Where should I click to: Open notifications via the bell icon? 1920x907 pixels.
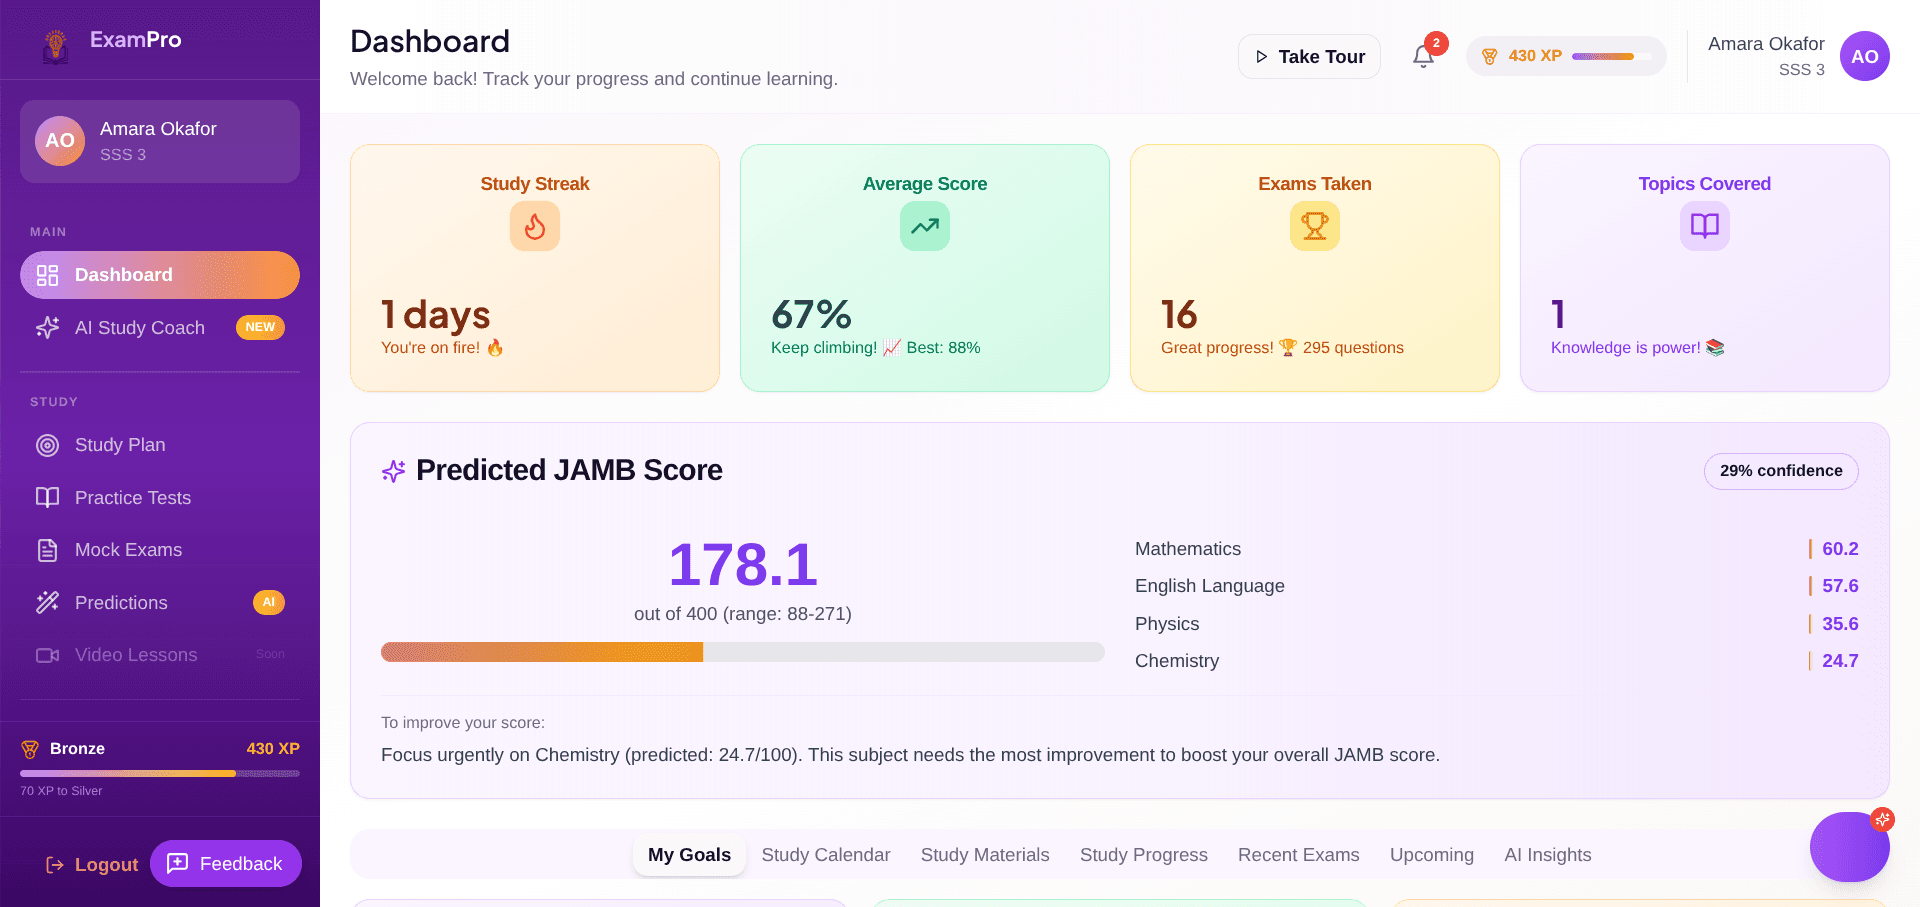point(1423,56)
